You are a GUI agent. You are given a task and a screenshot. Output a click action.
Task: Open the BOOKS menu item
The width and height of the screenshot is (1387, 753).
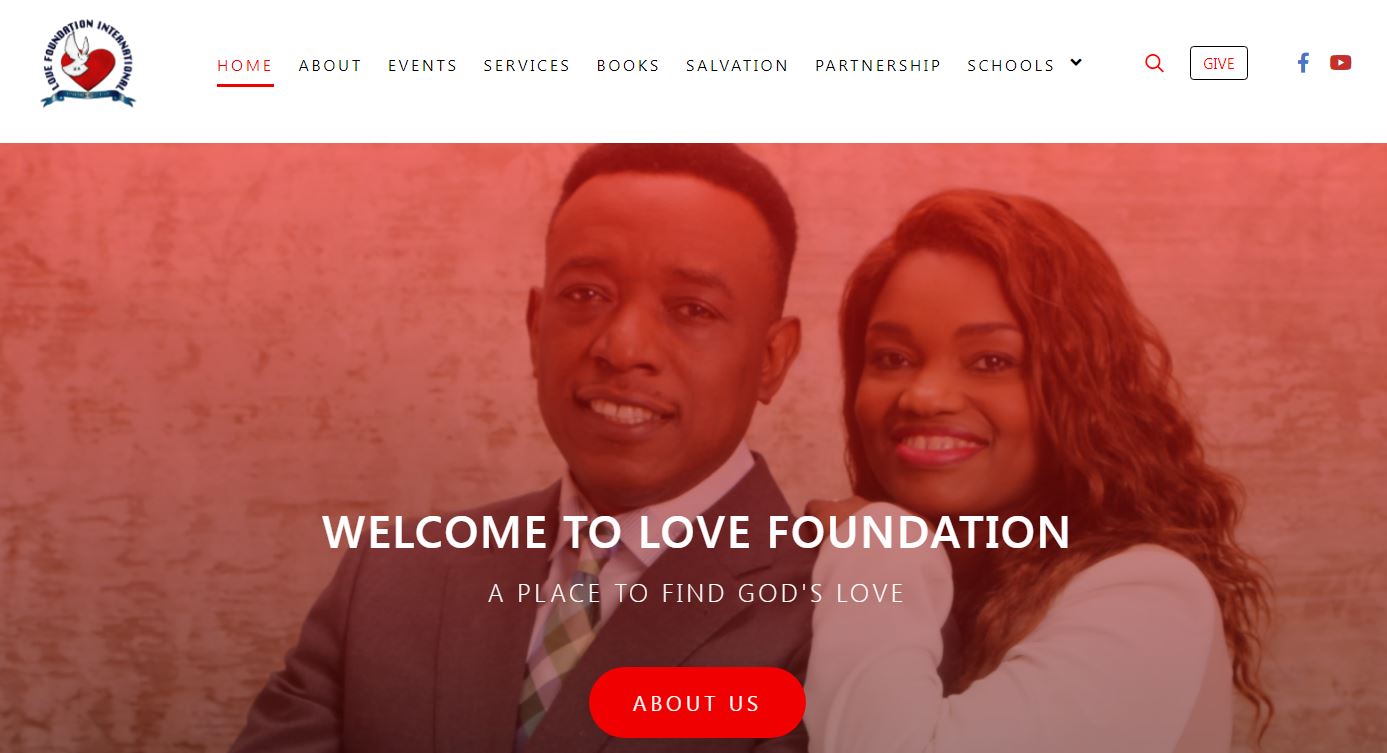pos(628,65)
